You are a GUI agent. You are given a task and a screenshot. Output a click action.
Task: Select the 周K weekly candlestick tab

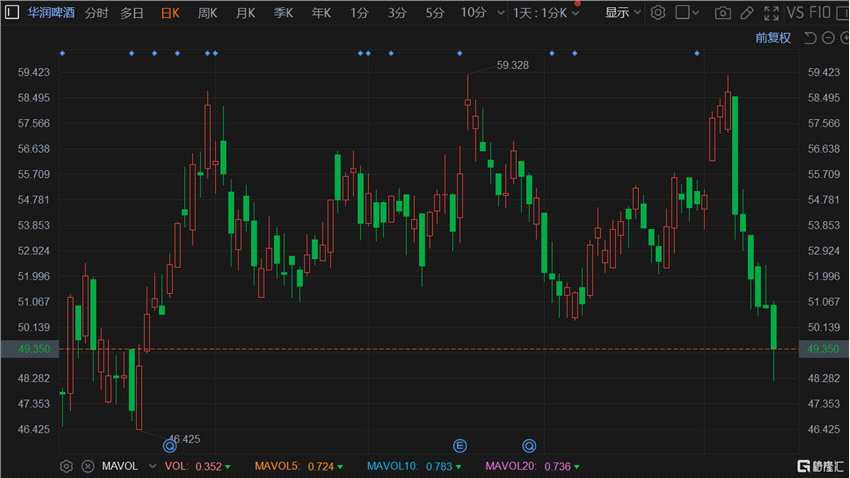(x=208, y=13)
